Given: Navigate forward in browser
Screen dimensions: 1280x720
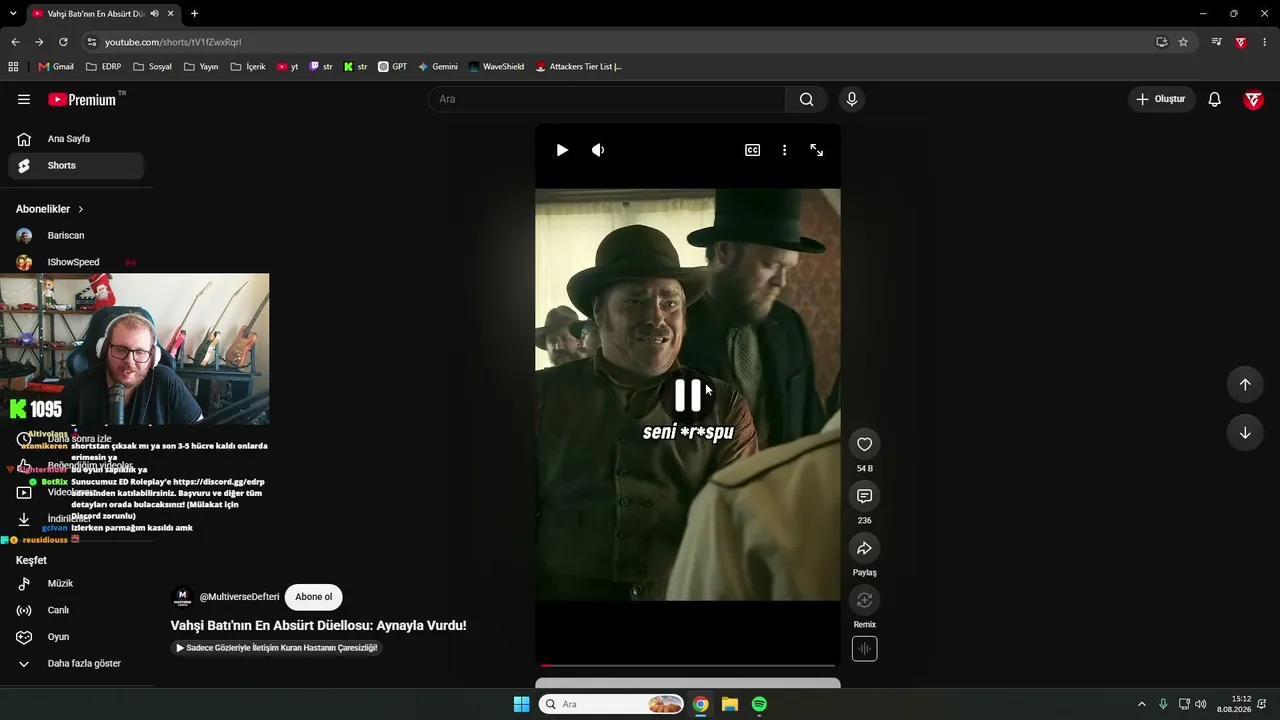Looking at the screenshot, I should pyautogui.click(x=39, y=42).
